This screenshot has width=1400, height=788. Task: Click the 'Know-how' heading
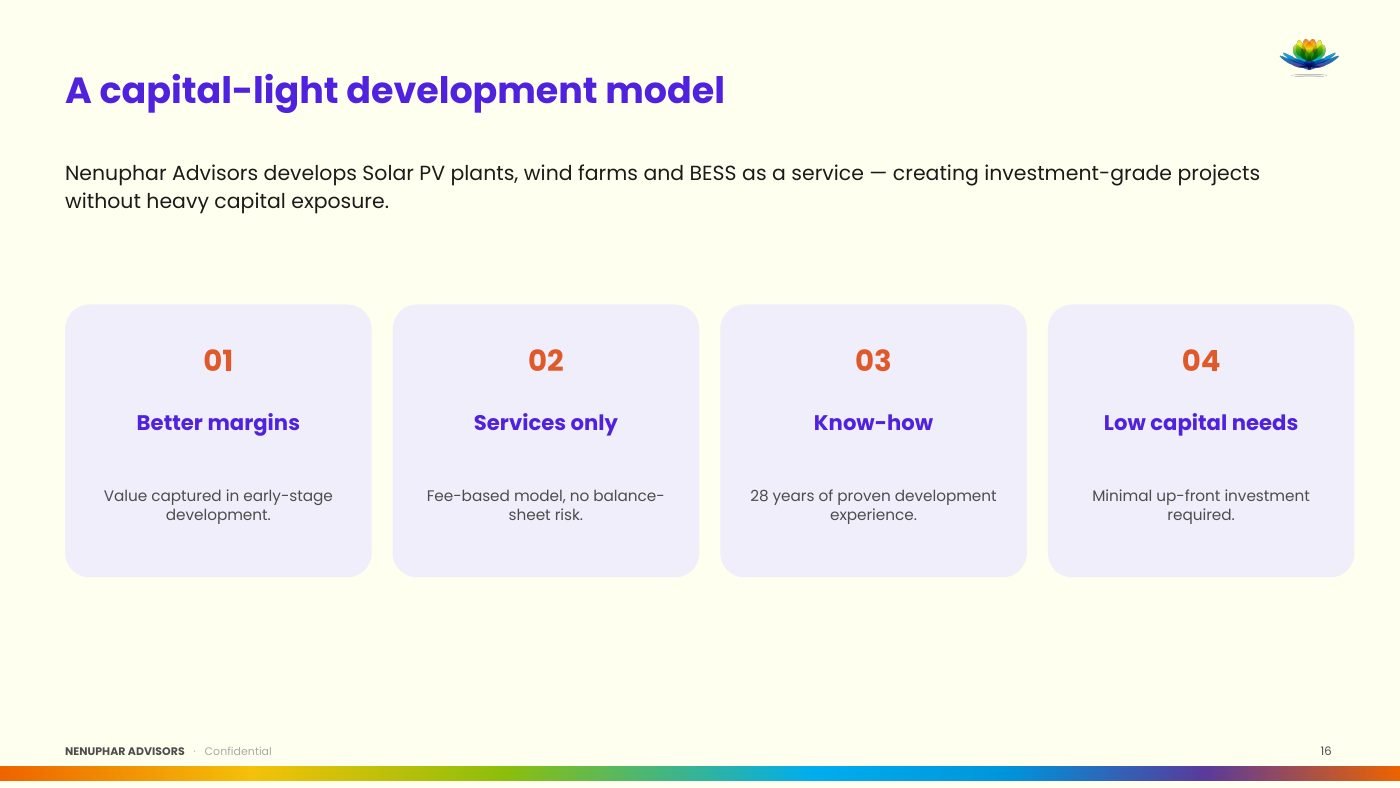click(x=873, y=423)
